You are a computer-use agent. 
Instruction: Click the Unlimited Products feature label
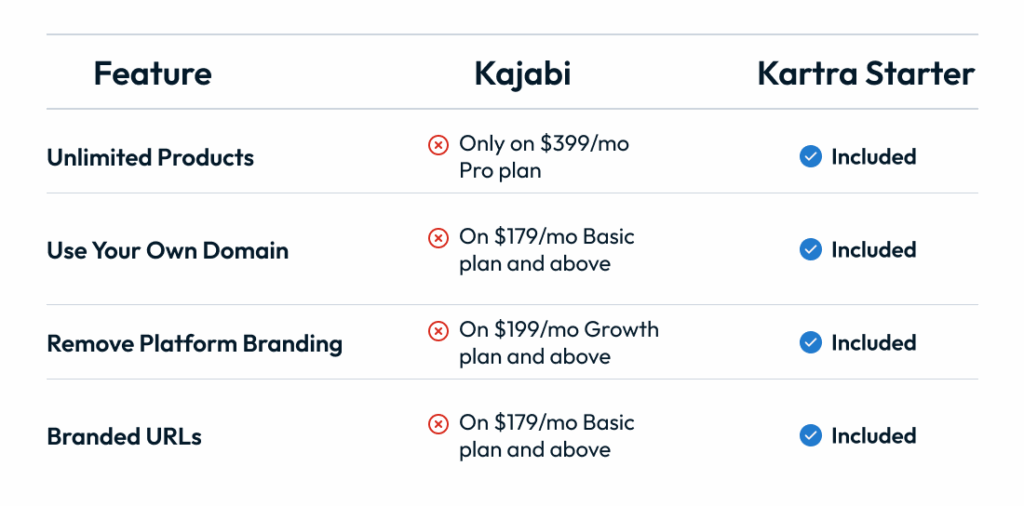tap(150, 157)
